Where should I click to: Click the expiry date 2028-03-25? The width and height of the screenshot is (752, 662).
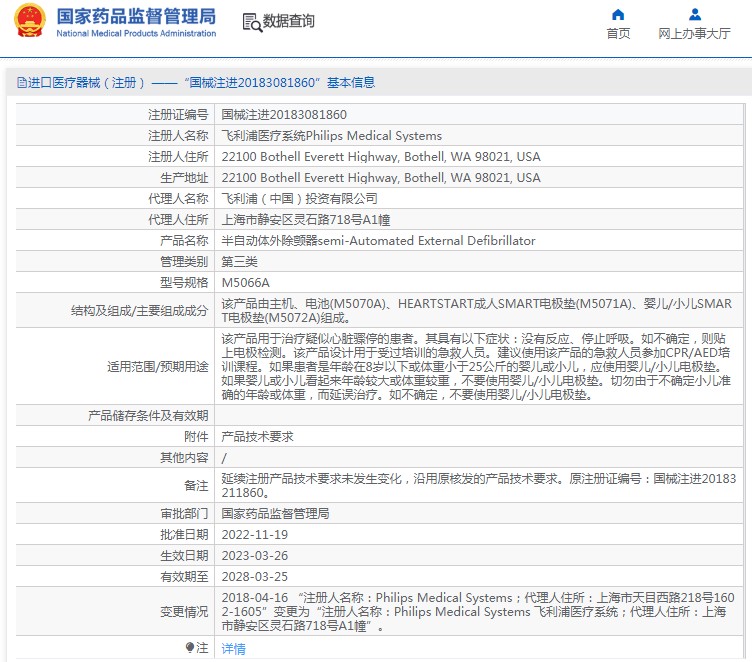(253, 577)
